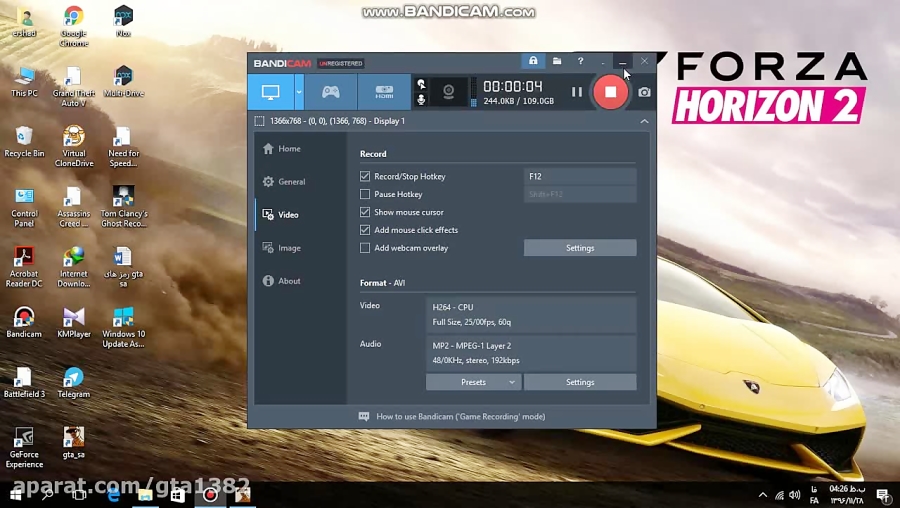Select Windows 10 Update Assistant icon
The image size is (900, 508).
click(123, 327)
